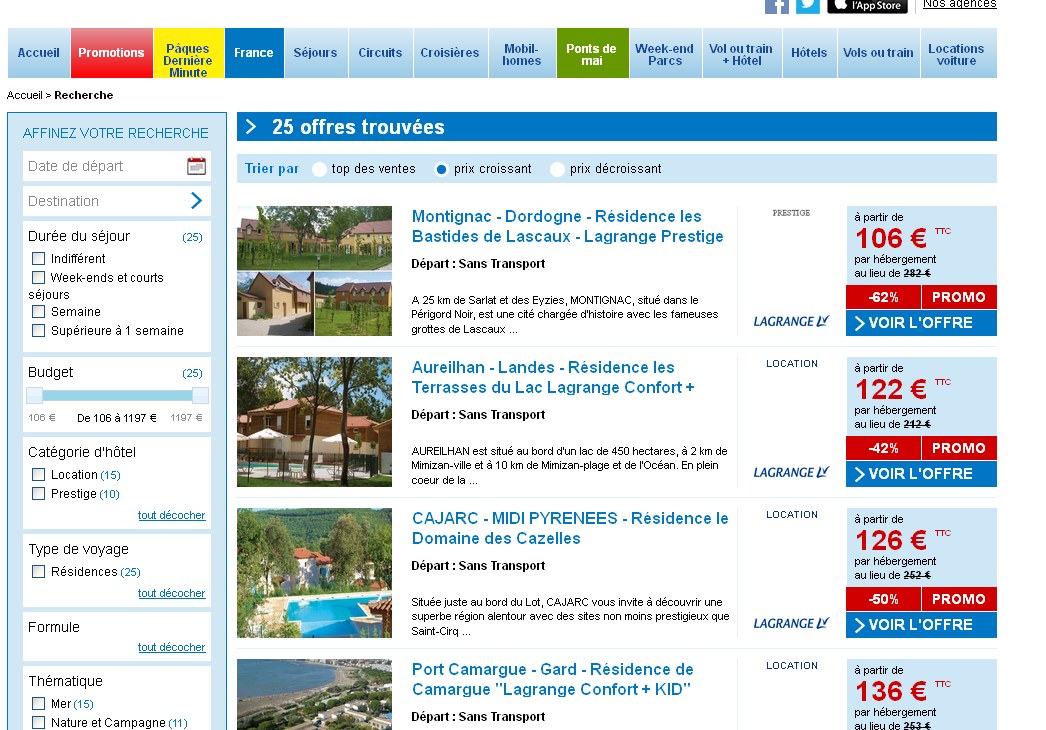Click arrow icon beside '25 offres trouvées'

coord(251,127)
